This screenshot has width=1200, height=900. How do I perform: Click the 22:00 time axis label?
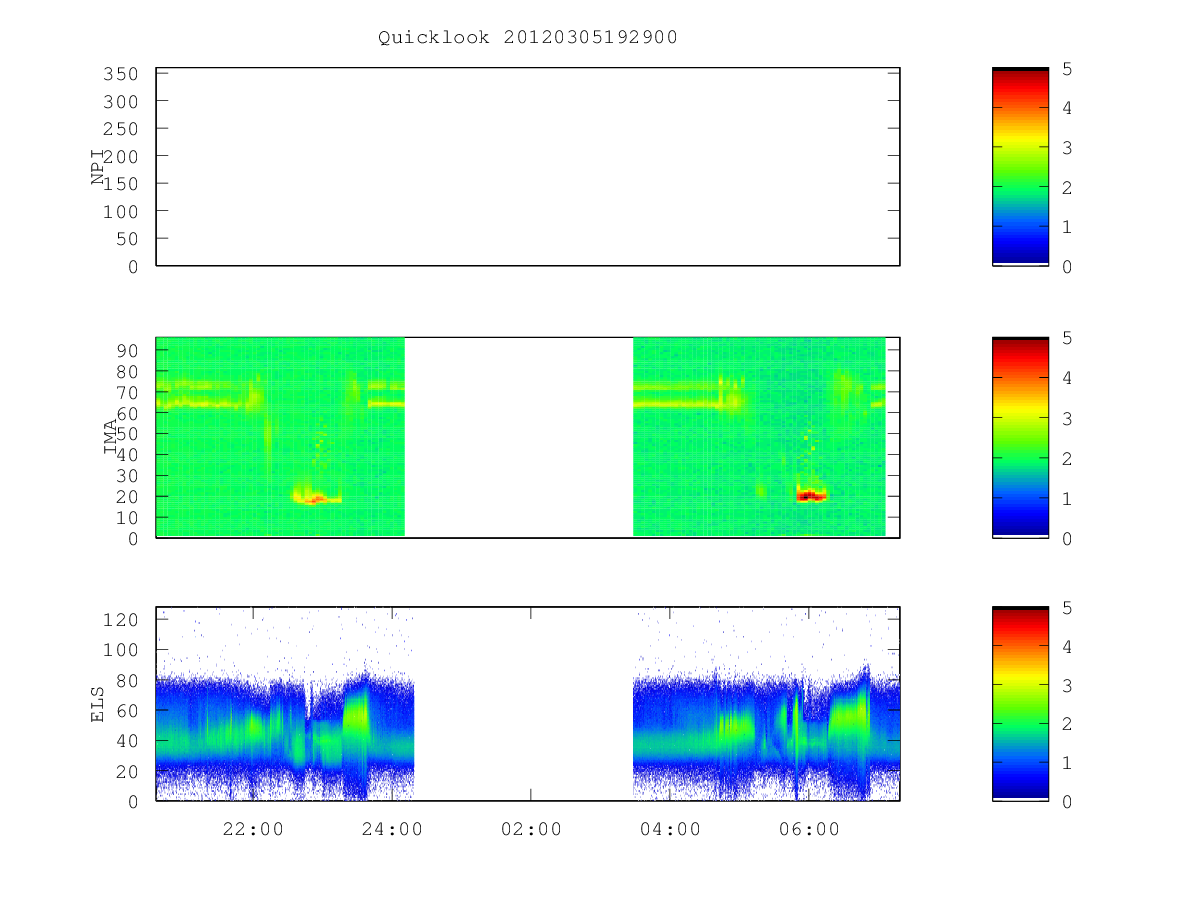tap(253, 829)
